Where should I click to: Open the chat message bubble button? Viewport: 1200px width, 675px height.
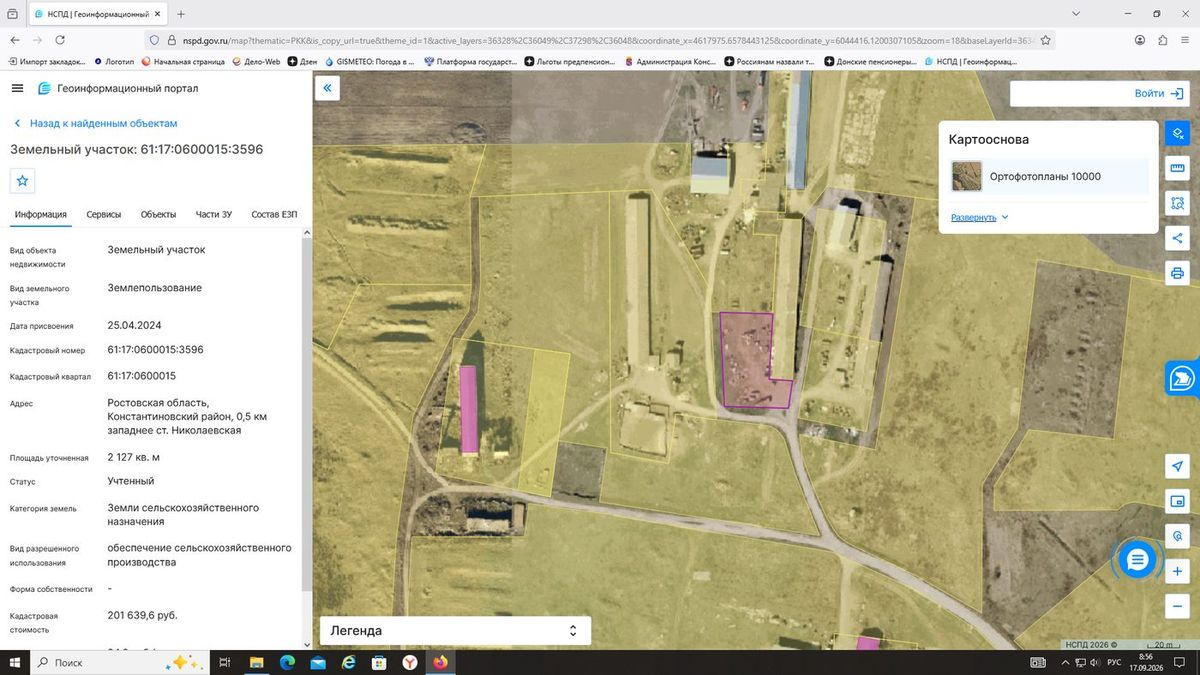click(1137, 560)
